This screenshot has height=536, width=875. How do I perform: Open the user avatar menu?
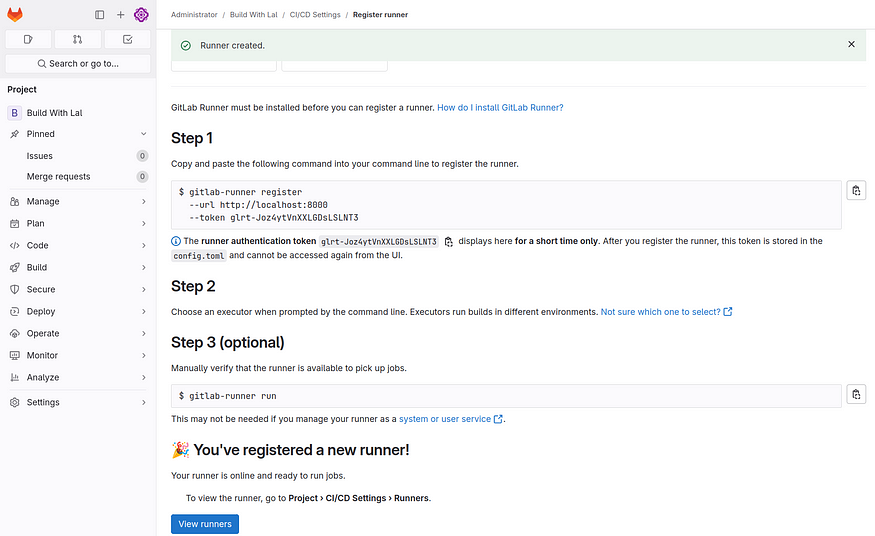141,15
